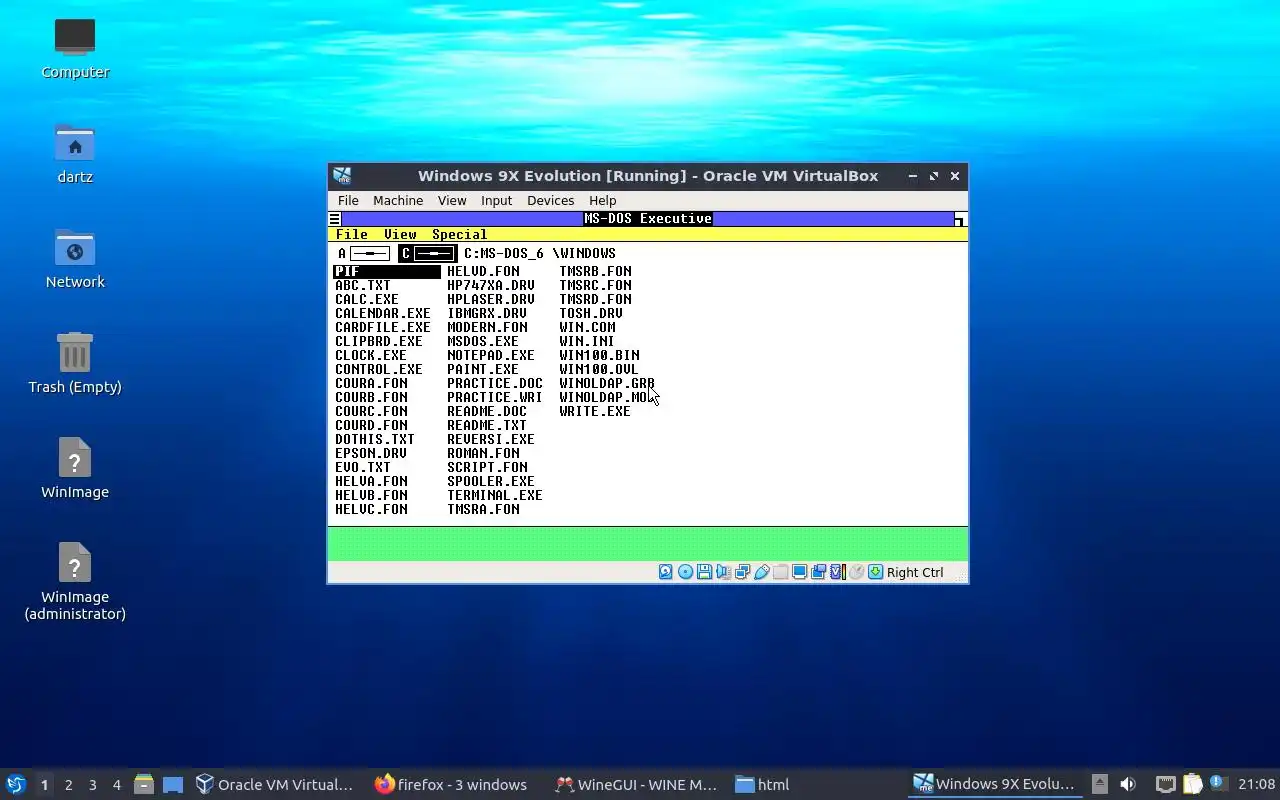Click the CPU virtualization V icon in status bar
Viewport: 1280px width, 800px height.
(x=838, y=572)
